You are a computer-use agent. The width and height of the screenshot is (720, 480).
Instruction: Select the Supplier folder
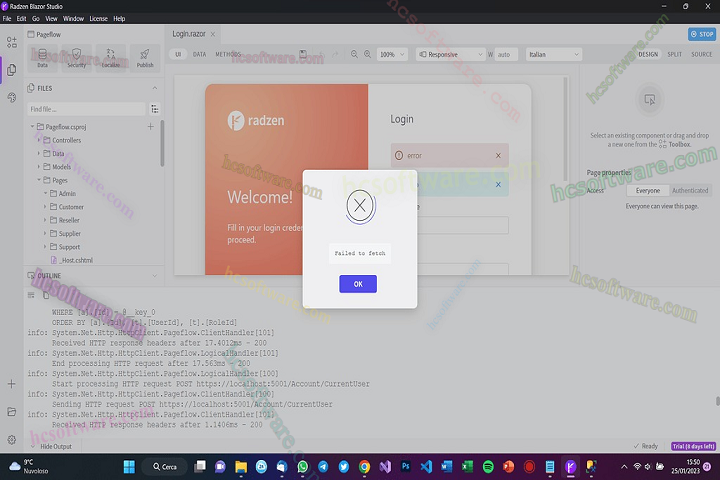[69, 233]
